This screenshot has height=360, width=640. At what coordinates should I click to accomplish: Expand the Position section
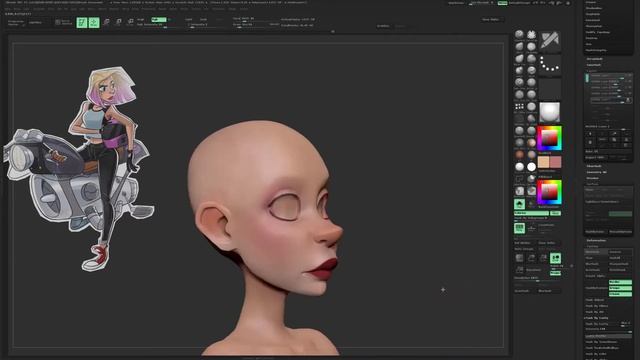coord(591,38)
